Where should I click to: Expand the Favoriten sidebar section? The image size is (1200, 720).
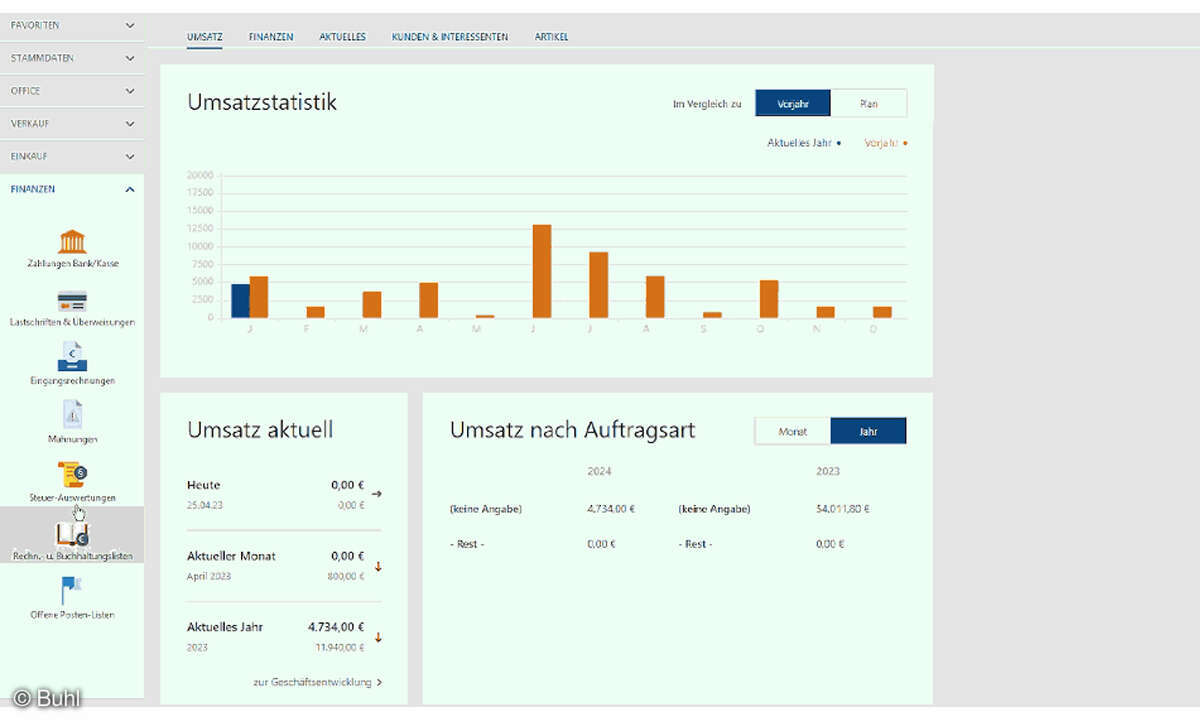(x=72, y=25)
